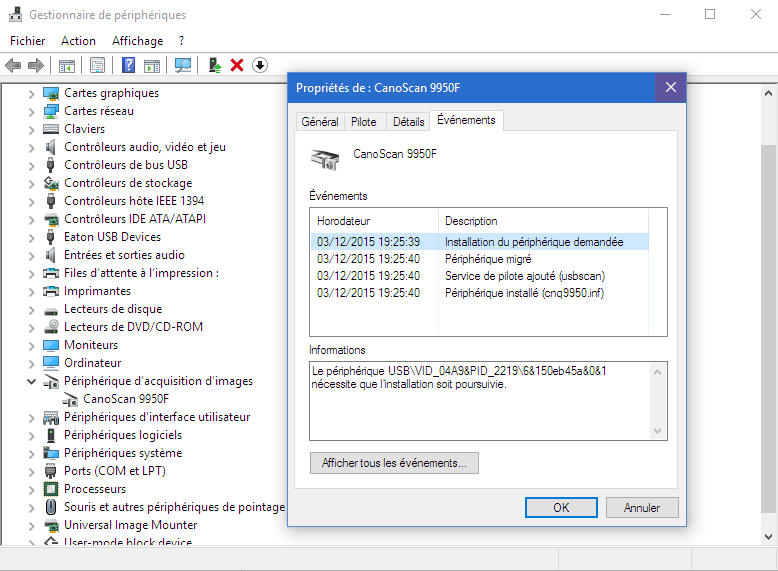Viewport: 778px width, 571px height.
Task: Click the show/hide console tree icon
Action: click(x=66, y=65)
